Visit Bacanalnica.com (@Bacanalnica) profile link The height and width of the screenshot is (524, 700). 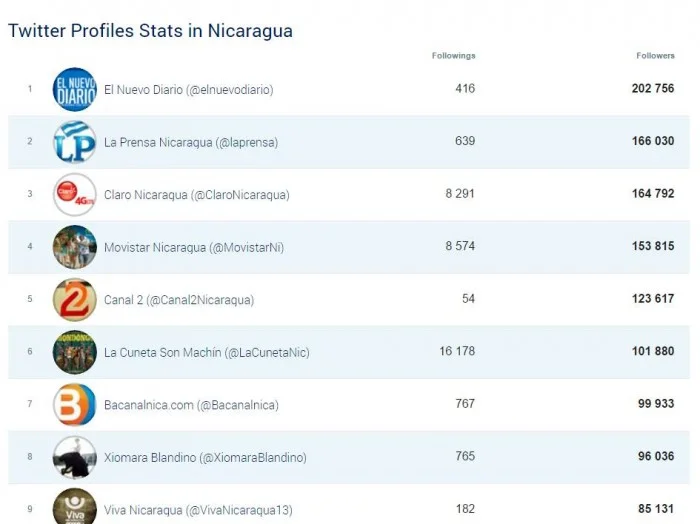[191, 405]
